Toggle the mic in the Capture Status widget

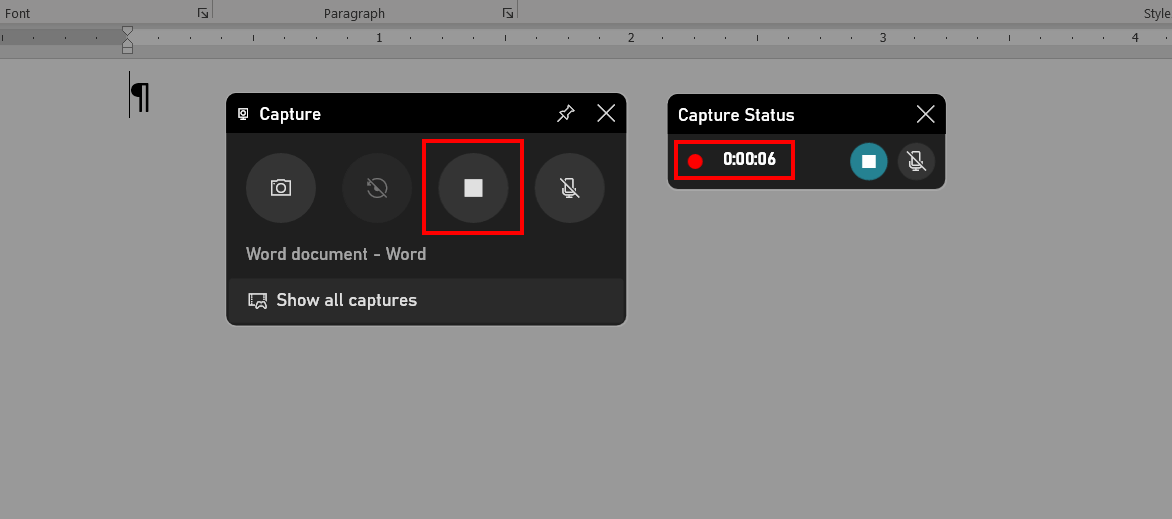916,162
